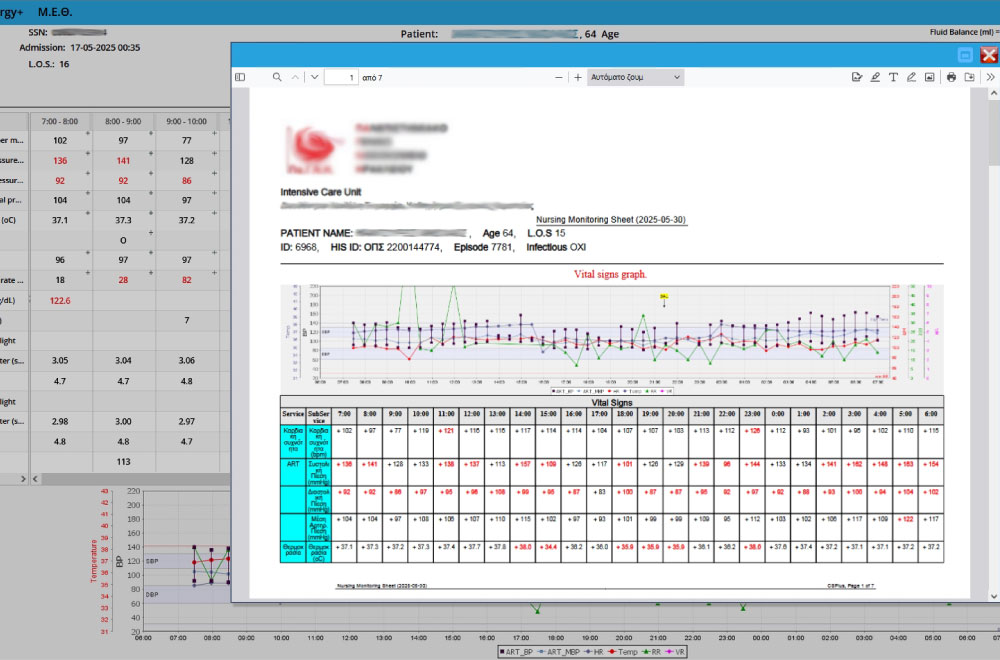The height and width of the screenshot is (660, 1000).
Task: Select the freehand draw pen tool
Action: (911, 77)
